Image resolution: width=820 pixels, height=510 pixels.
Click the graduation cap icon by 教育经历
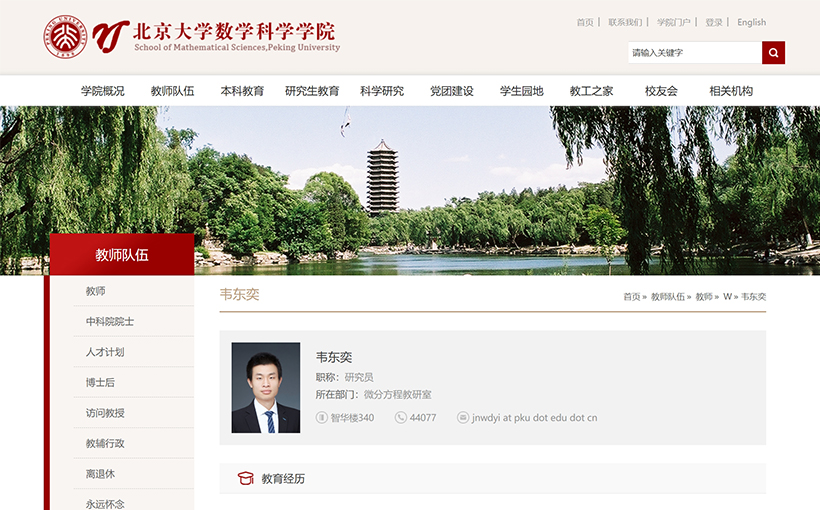(246, 479)
